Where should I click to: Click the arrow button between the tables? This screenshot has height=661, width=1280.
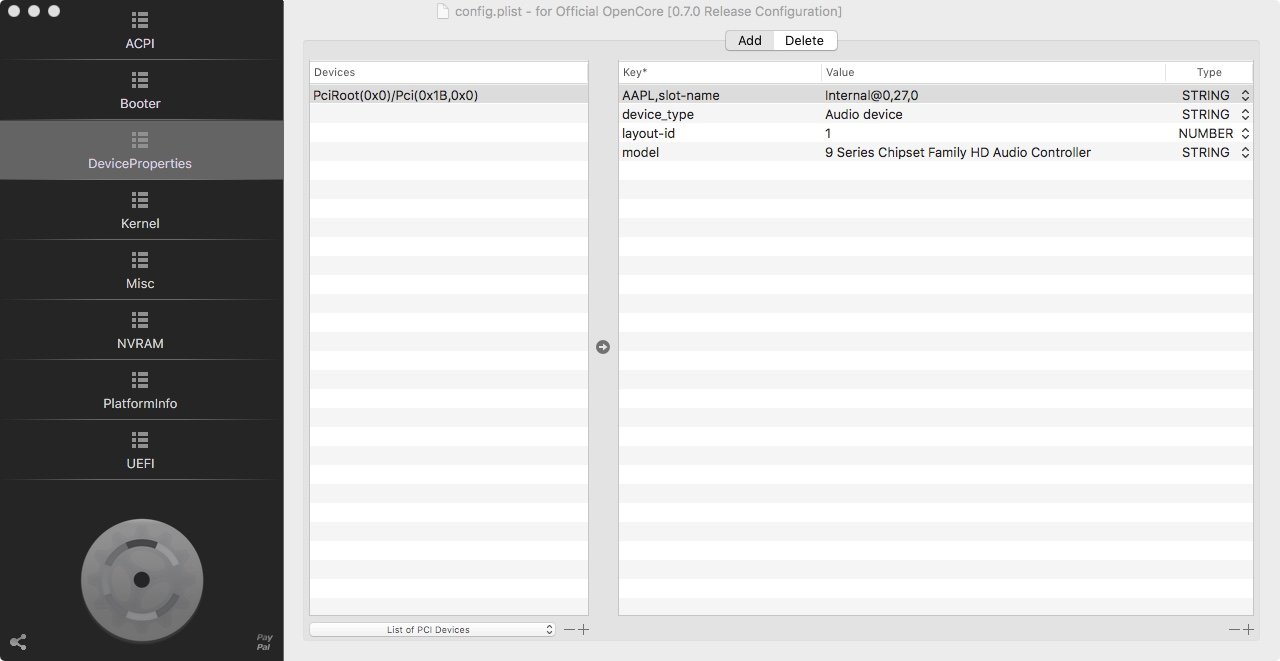click(x=603, y=347)
